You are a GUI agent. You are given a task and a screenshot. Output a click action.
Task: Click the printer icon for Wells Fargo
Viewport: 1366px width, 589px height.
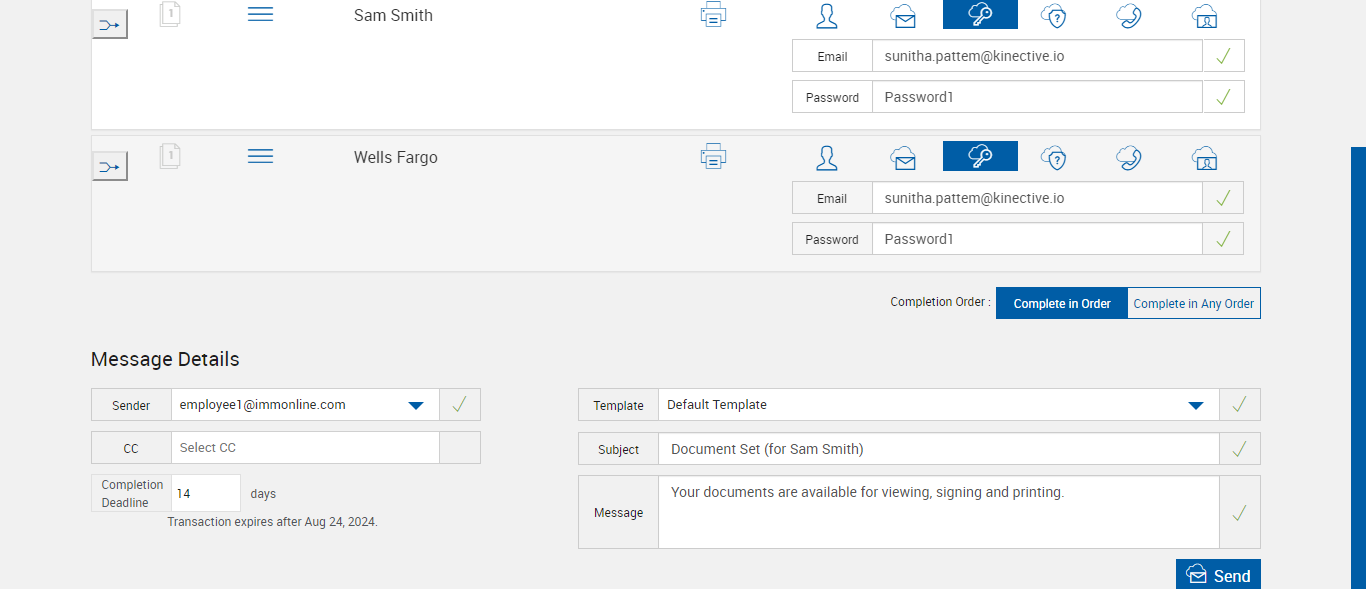[713, 157]
